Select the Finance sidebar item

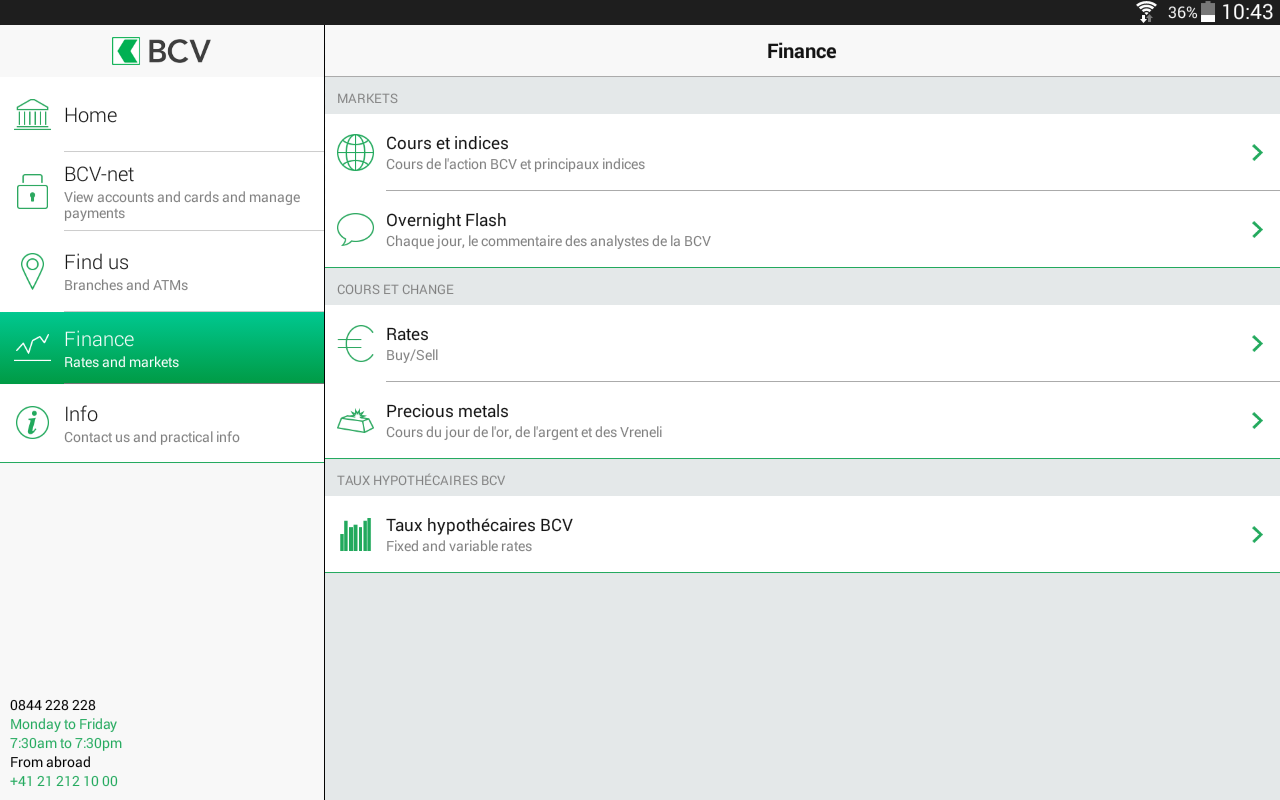tap(162, 347)
